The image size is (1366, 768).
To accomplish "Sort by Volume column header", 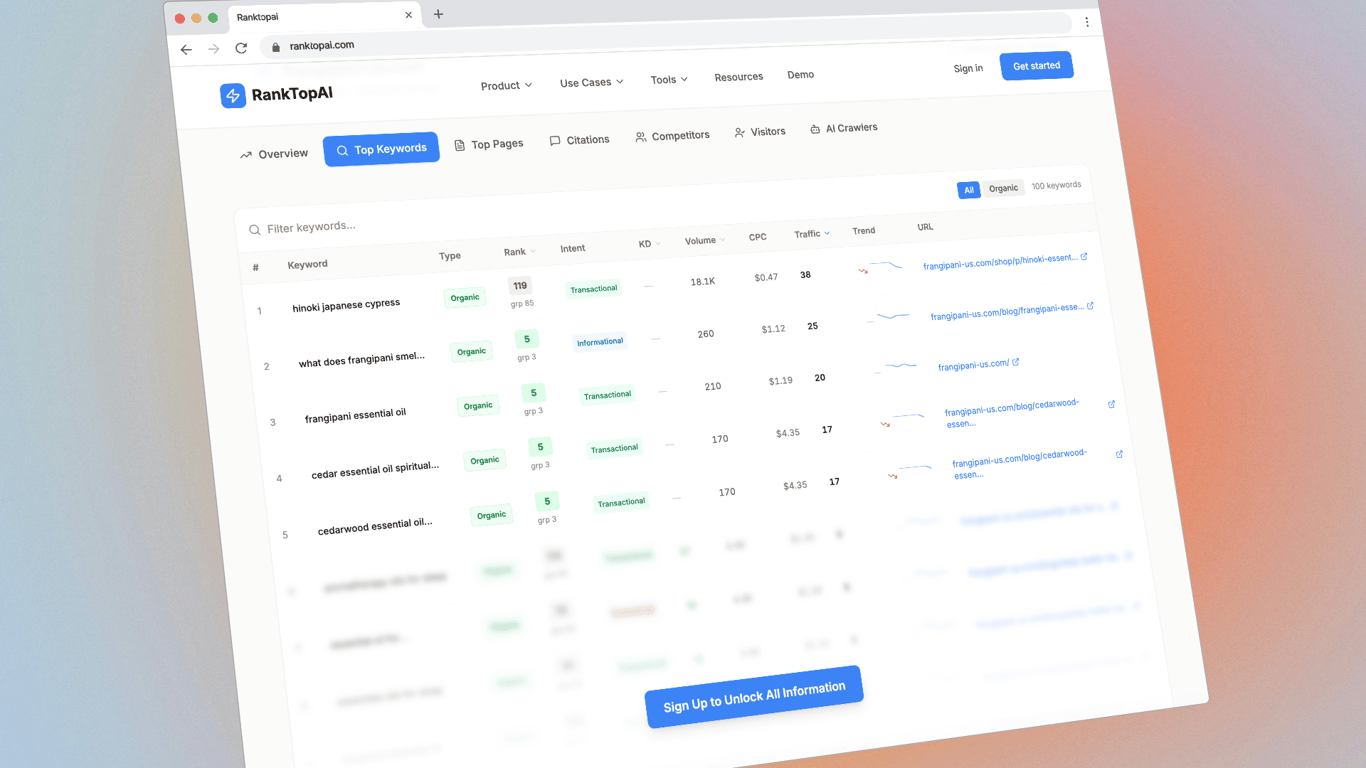I will 705,241.
